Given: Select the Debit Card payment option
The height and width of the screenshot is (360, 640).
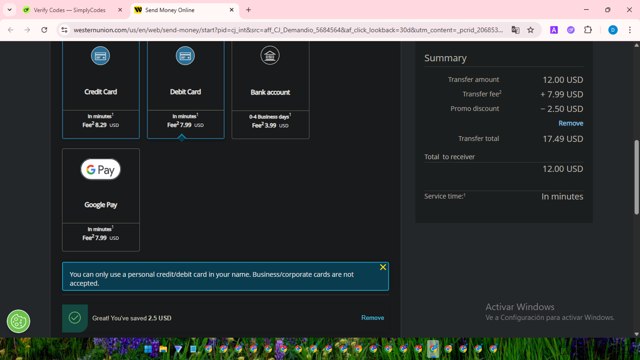Looking at the screenshot, I should (185, 90).
